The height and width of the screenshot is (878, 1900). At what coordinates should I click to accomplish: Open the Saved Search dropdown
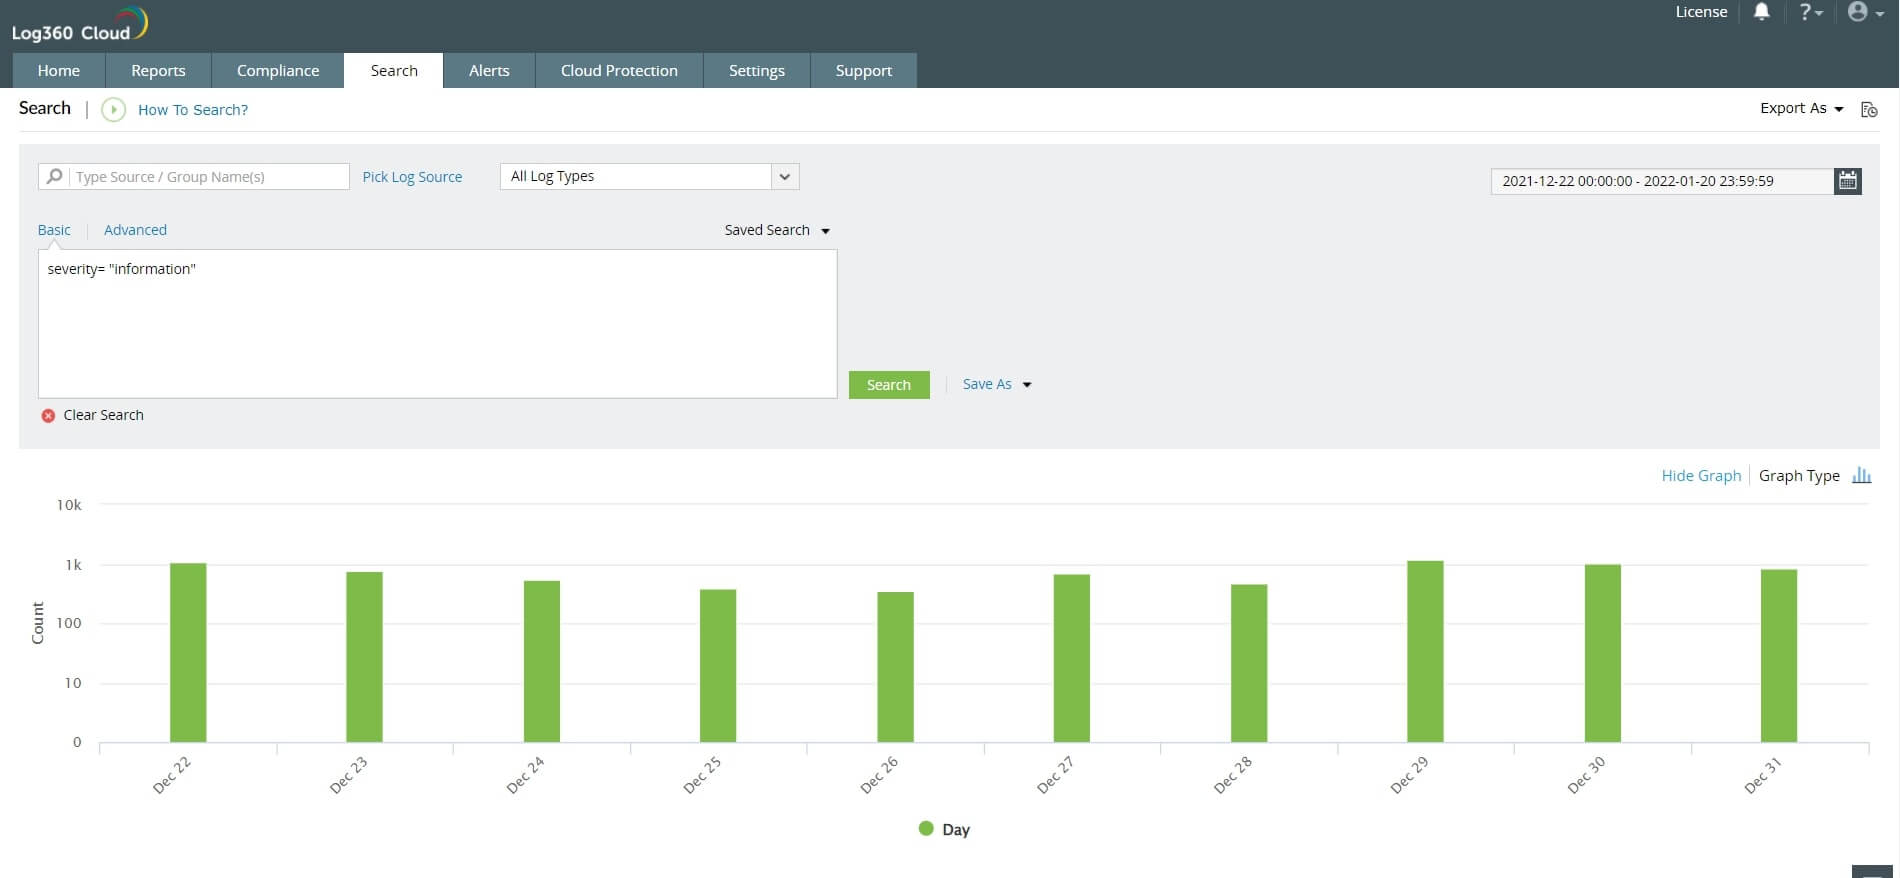click(x=777, y=230)
